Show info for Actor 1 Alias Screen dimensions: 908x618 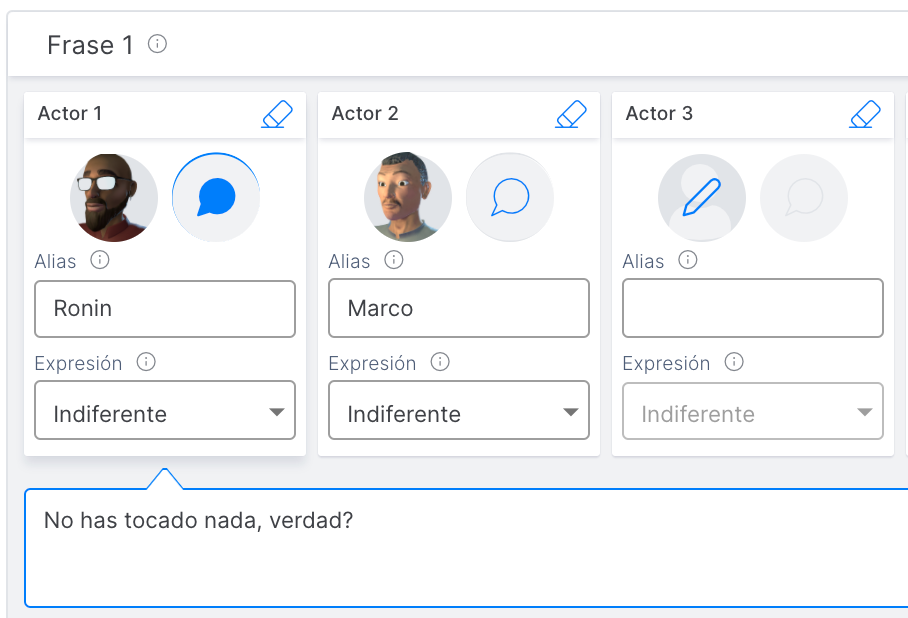pyautogui.click(x=100, y=259)
